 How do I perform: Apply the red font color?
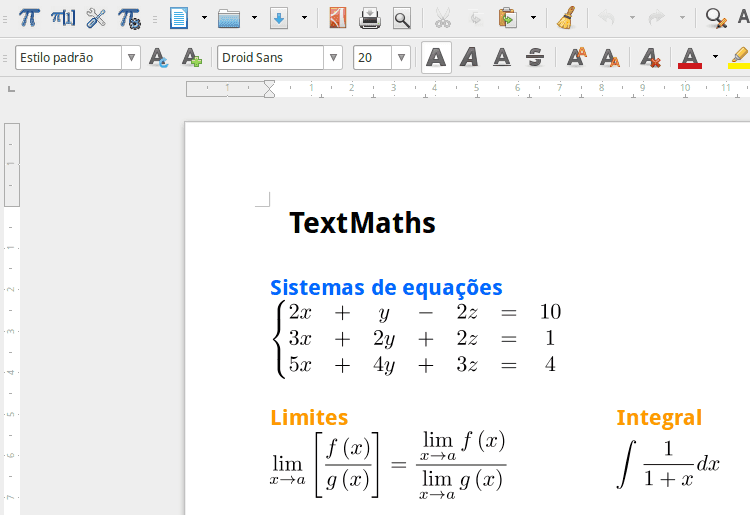coord(690,58)
